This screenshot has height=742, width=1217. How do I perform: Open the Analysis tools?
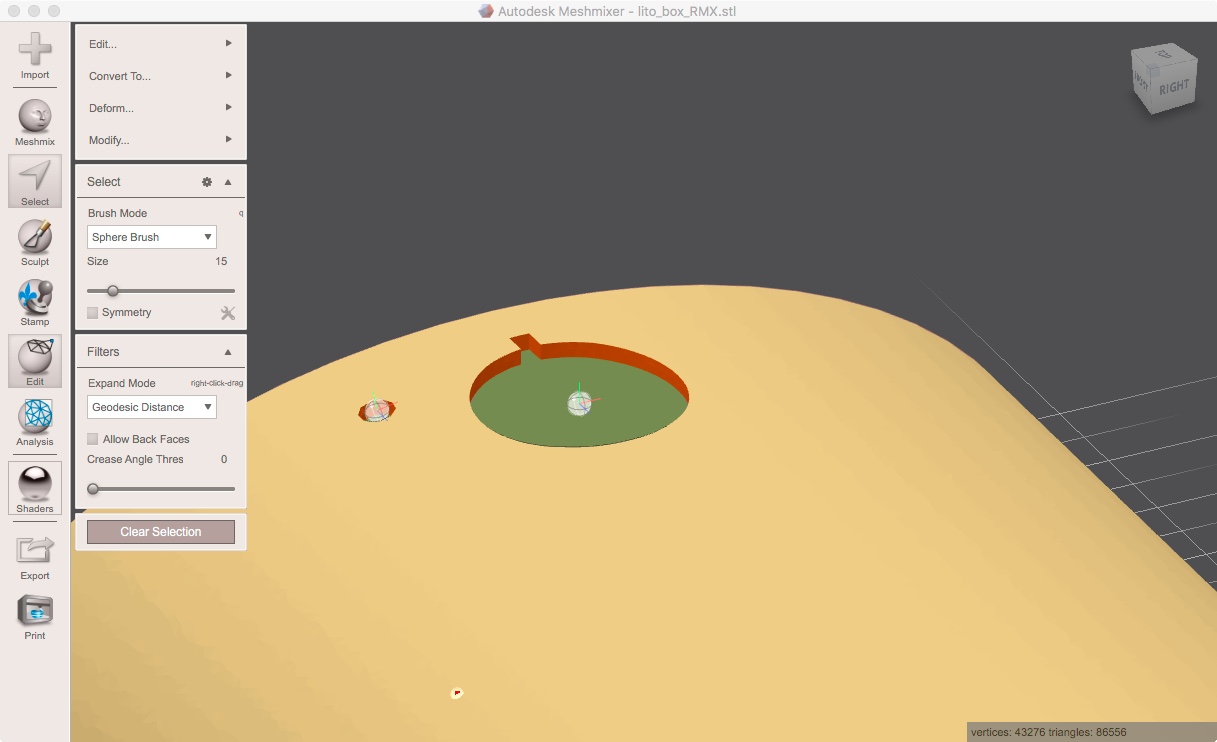point(34,422)
